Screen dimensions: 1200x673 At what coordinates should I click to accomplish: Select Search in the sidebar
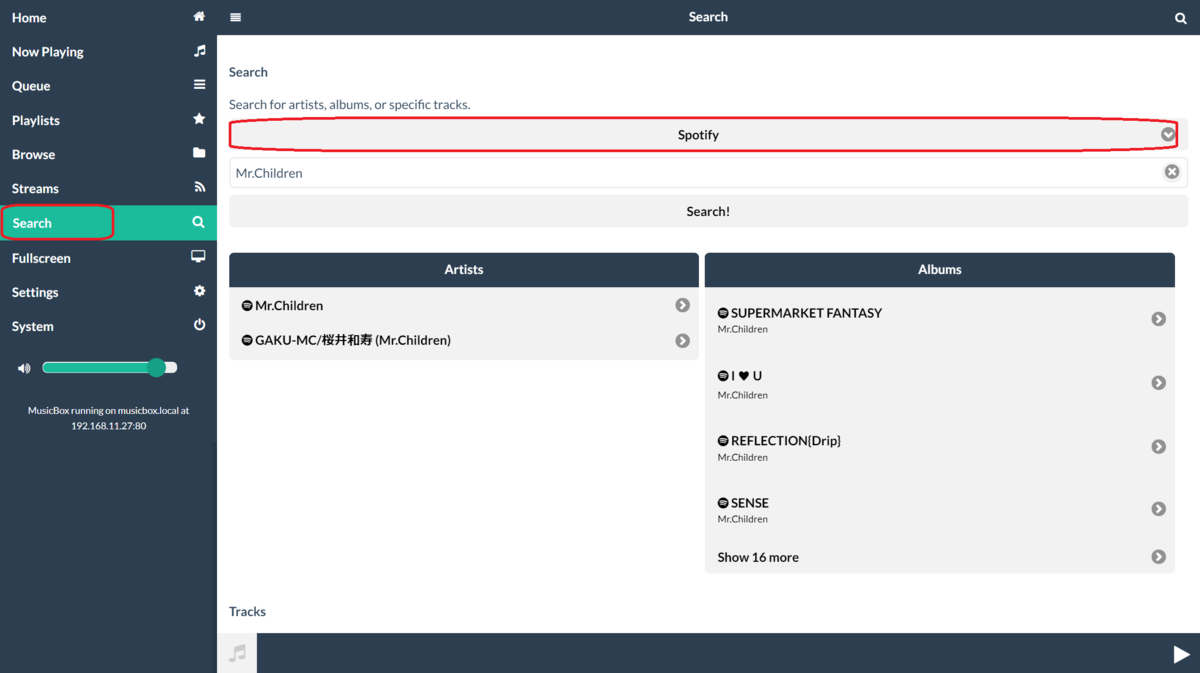point(108,223)
